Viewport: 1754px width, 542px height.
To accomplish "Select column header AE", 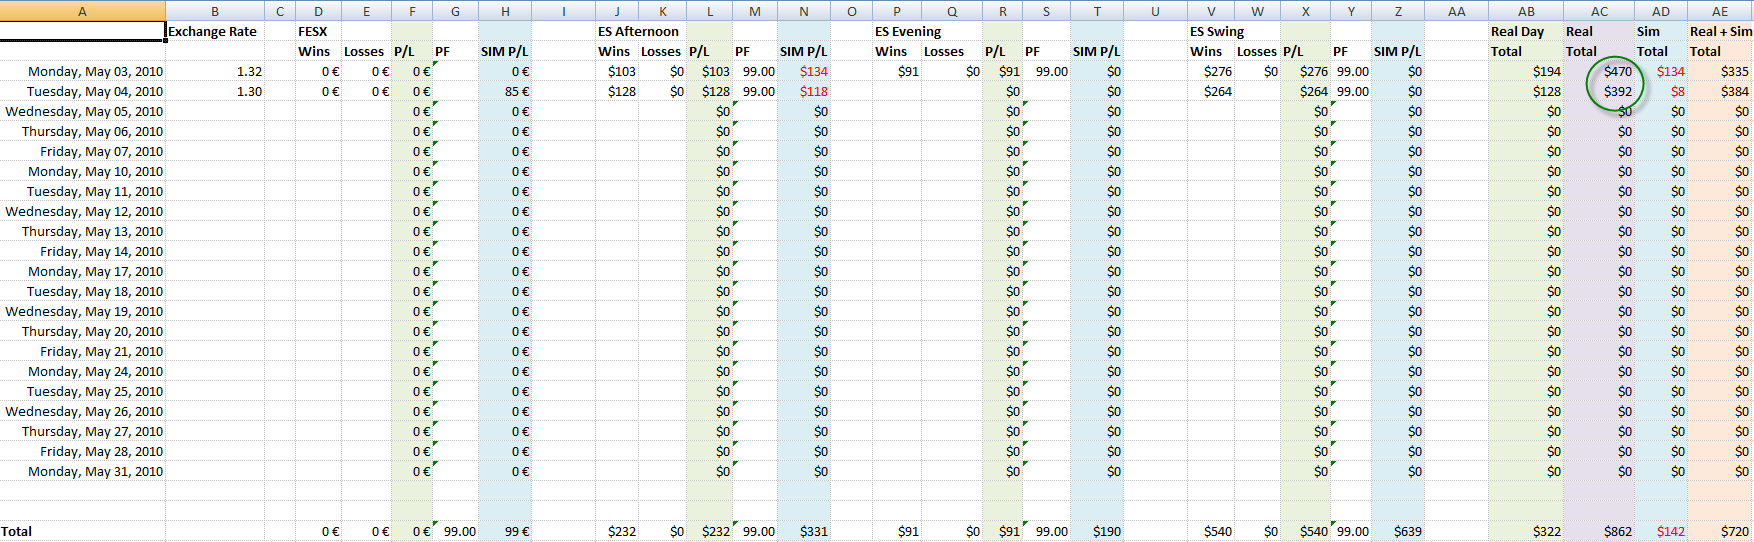I will [1720, 11].
